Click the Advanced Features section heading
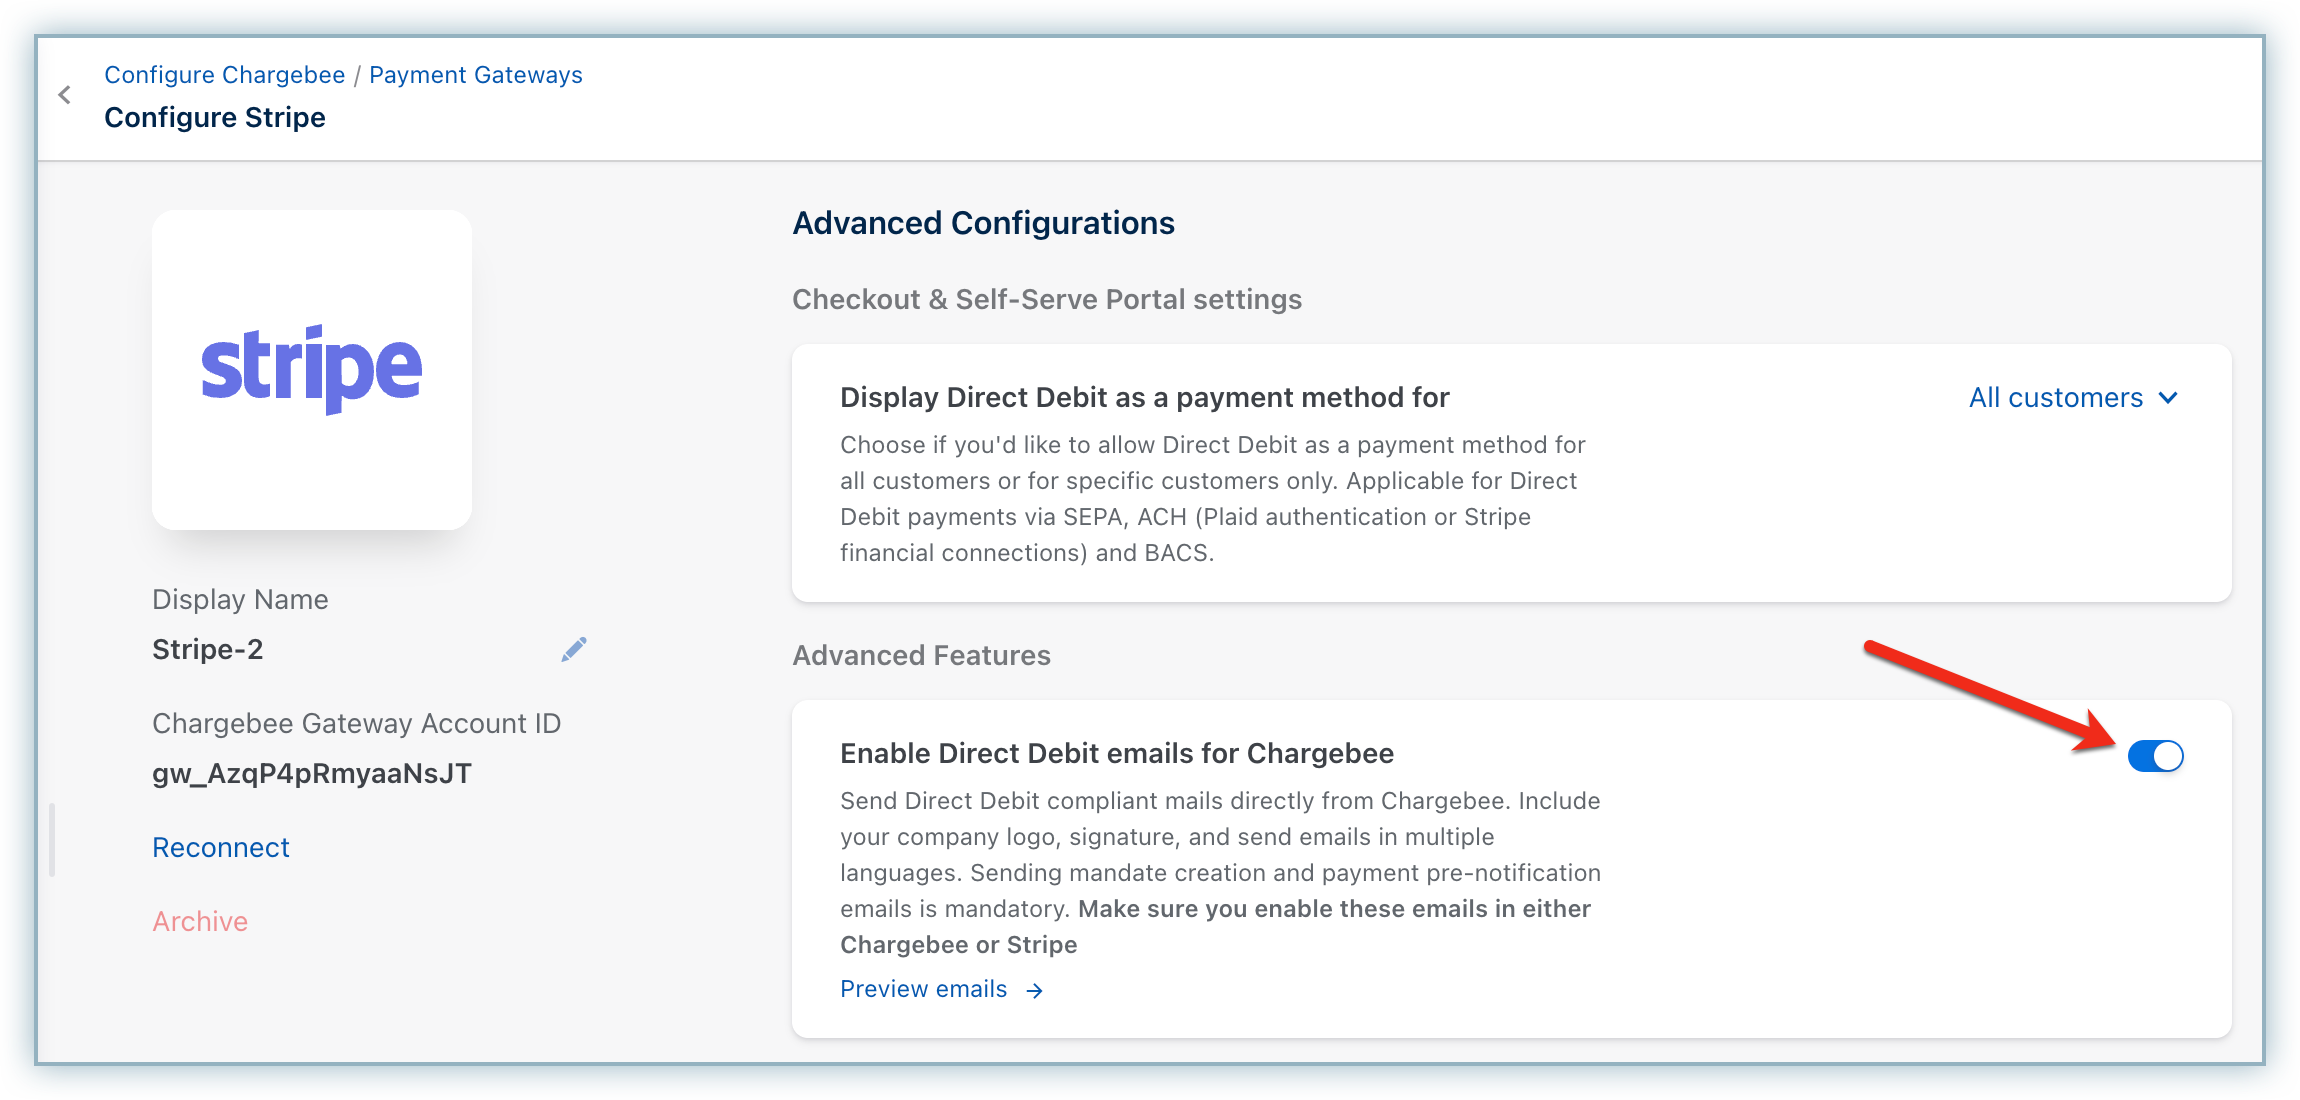Image resolution: width=2300 pixels, height=1100 pixels. coord(921,656)
